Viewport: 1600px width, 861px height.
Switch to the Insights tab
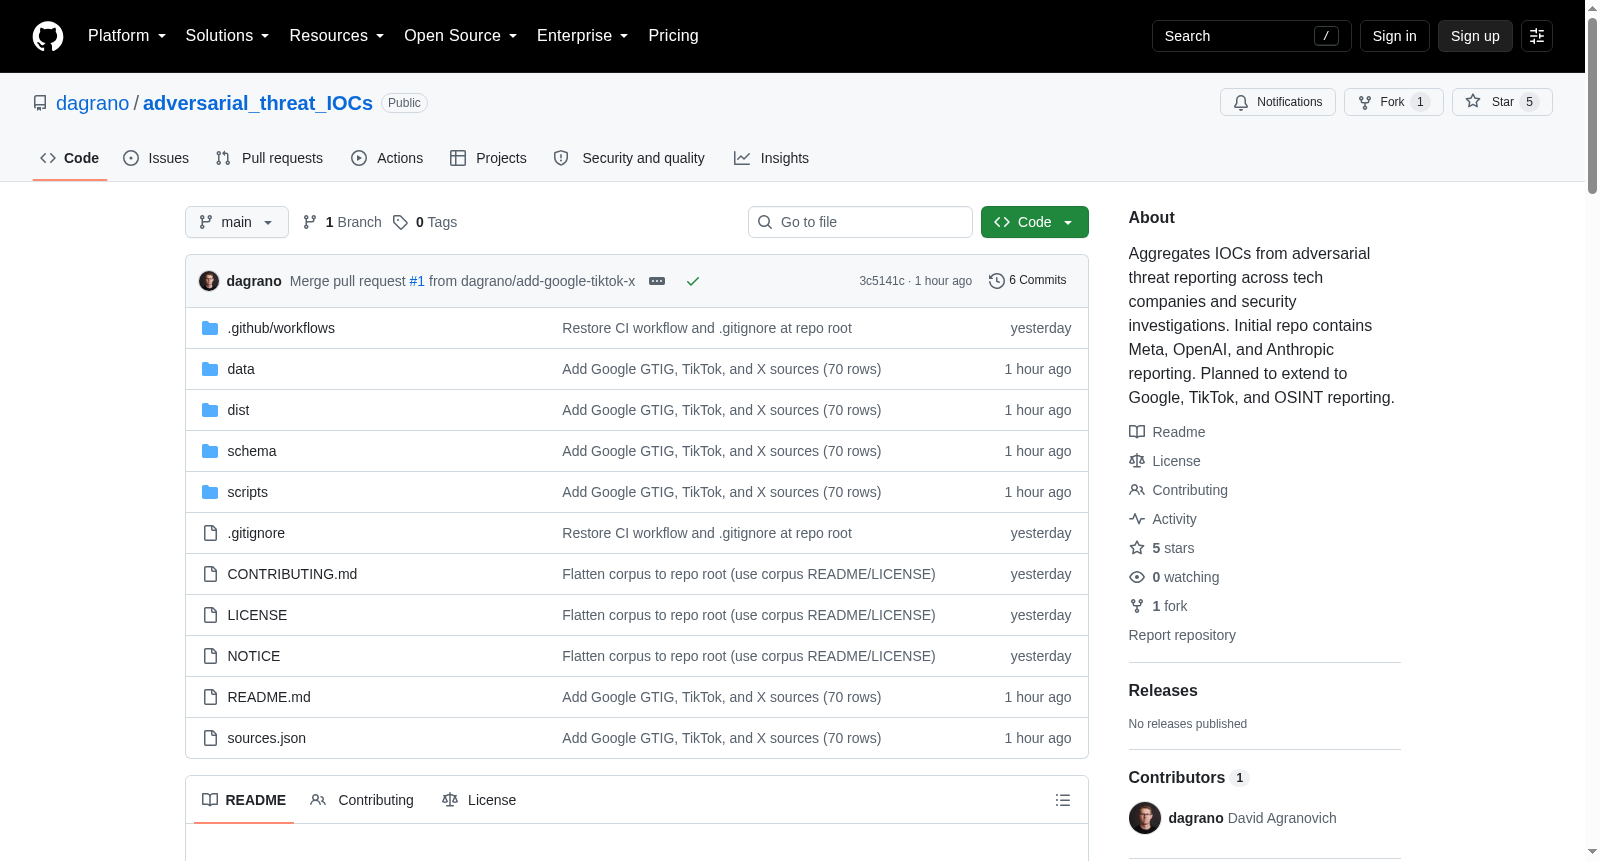pos(771,158)
